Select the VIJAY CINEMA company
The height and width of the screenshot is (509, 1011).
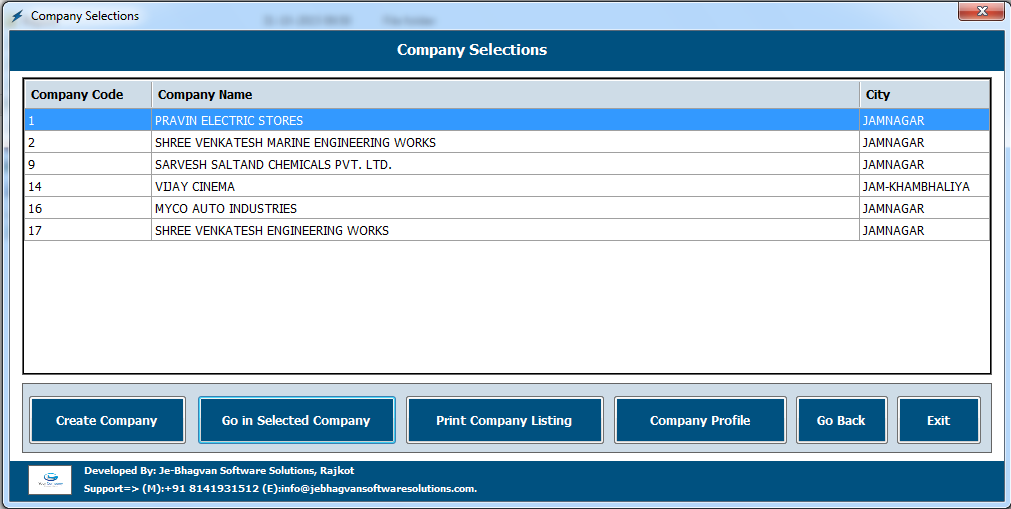click(x=506, y=186)
